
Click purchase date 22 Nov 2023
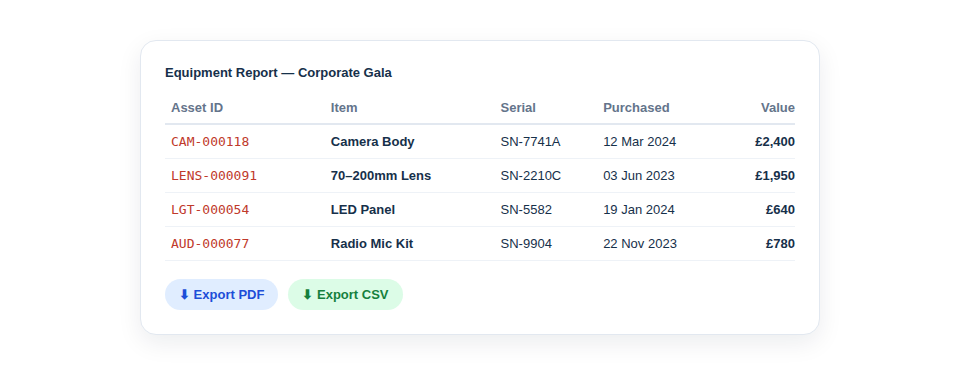tap(640, 244)
